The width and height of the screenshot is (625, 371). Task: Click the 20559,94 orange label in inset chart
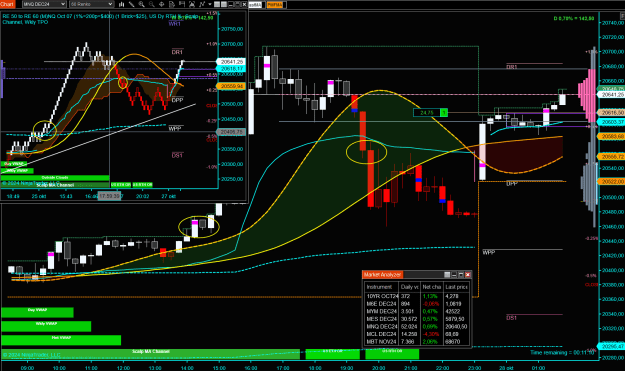(x=231, y=86)
